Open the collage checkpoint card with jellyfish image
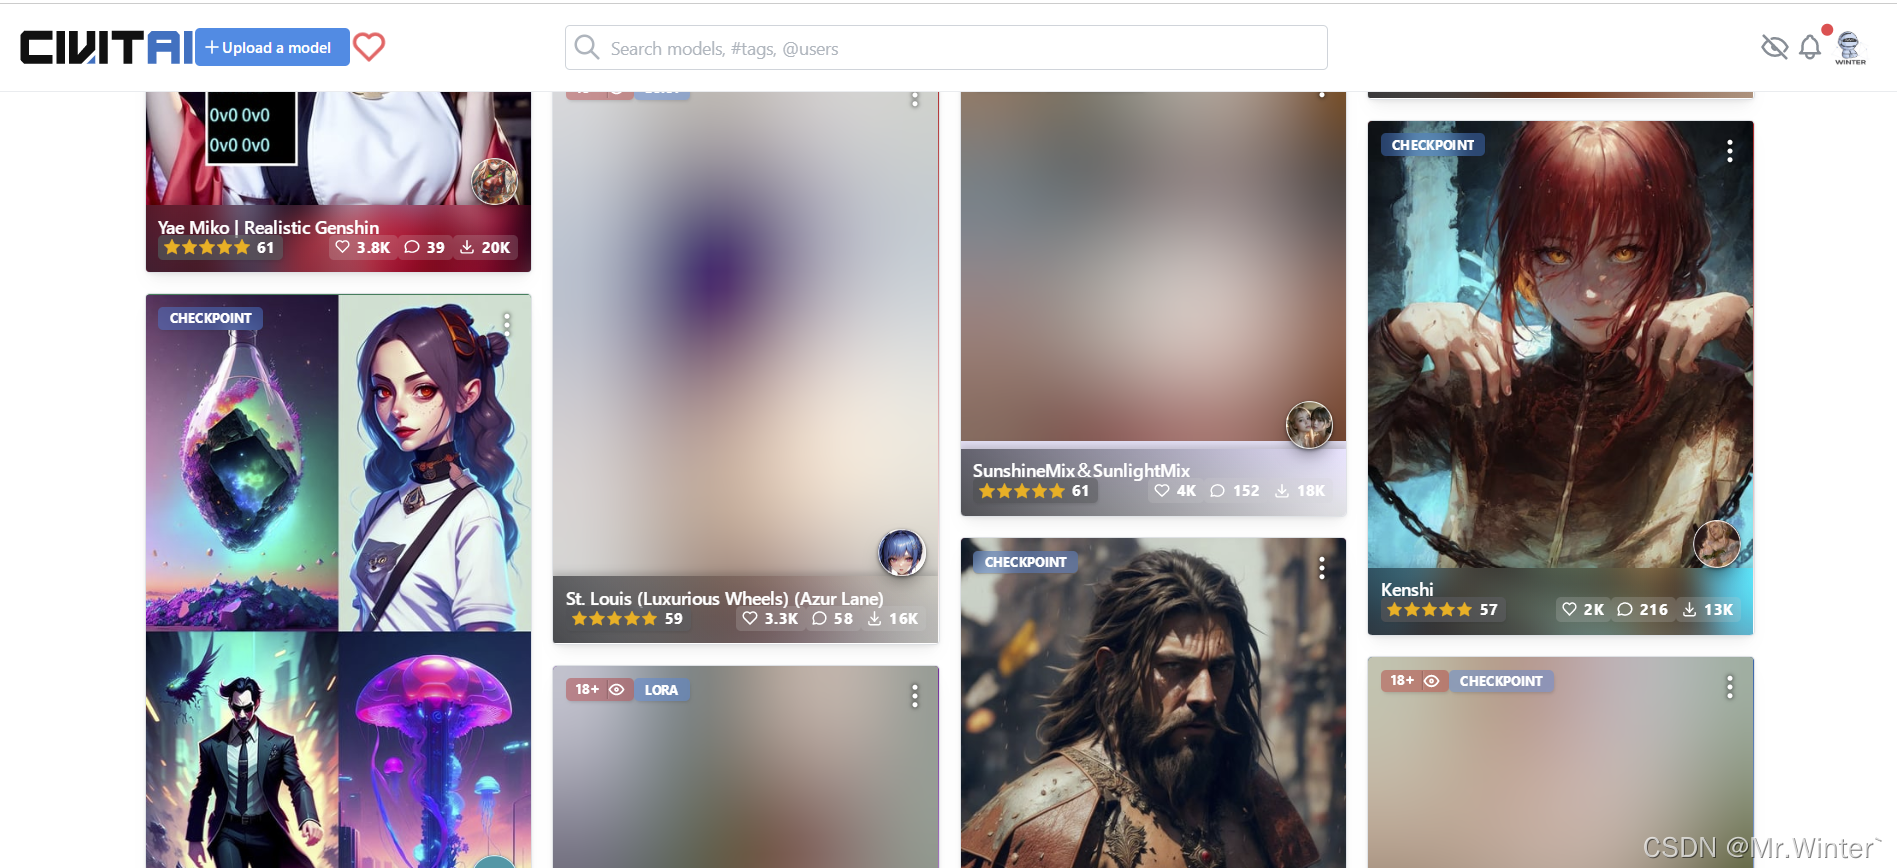 [338, 580]
